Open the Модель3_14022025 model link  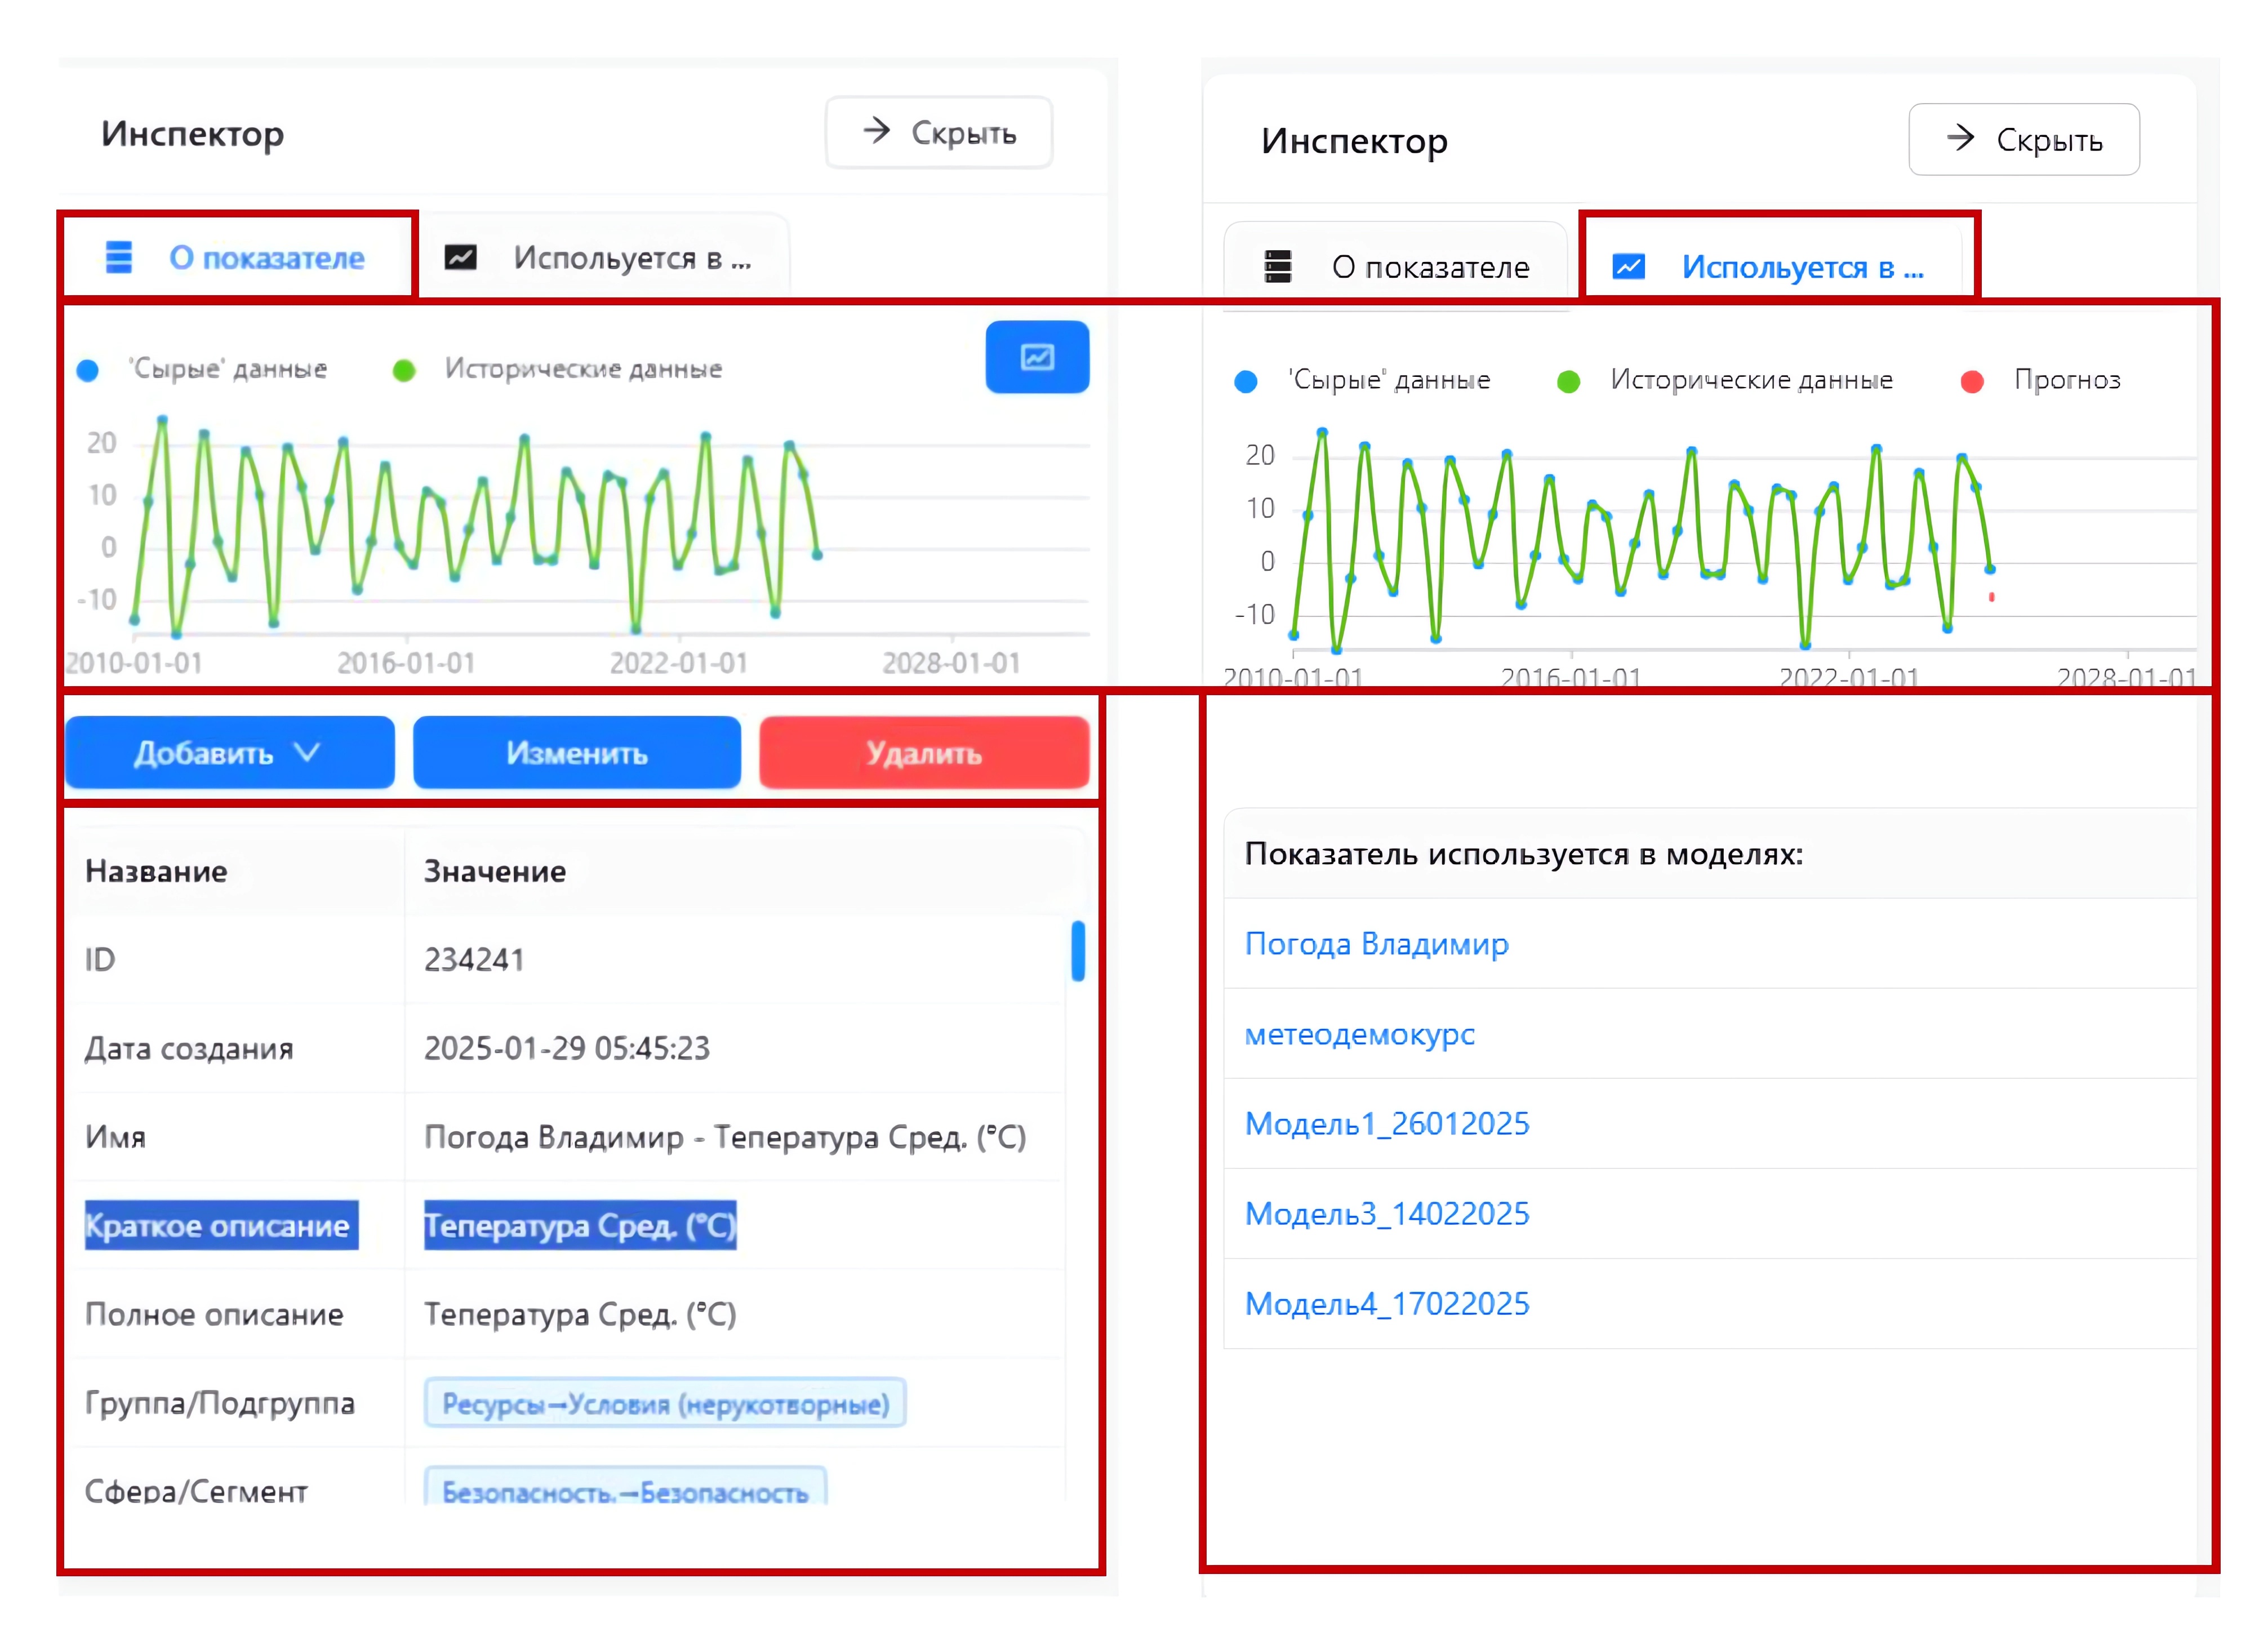point(1387,1214)
